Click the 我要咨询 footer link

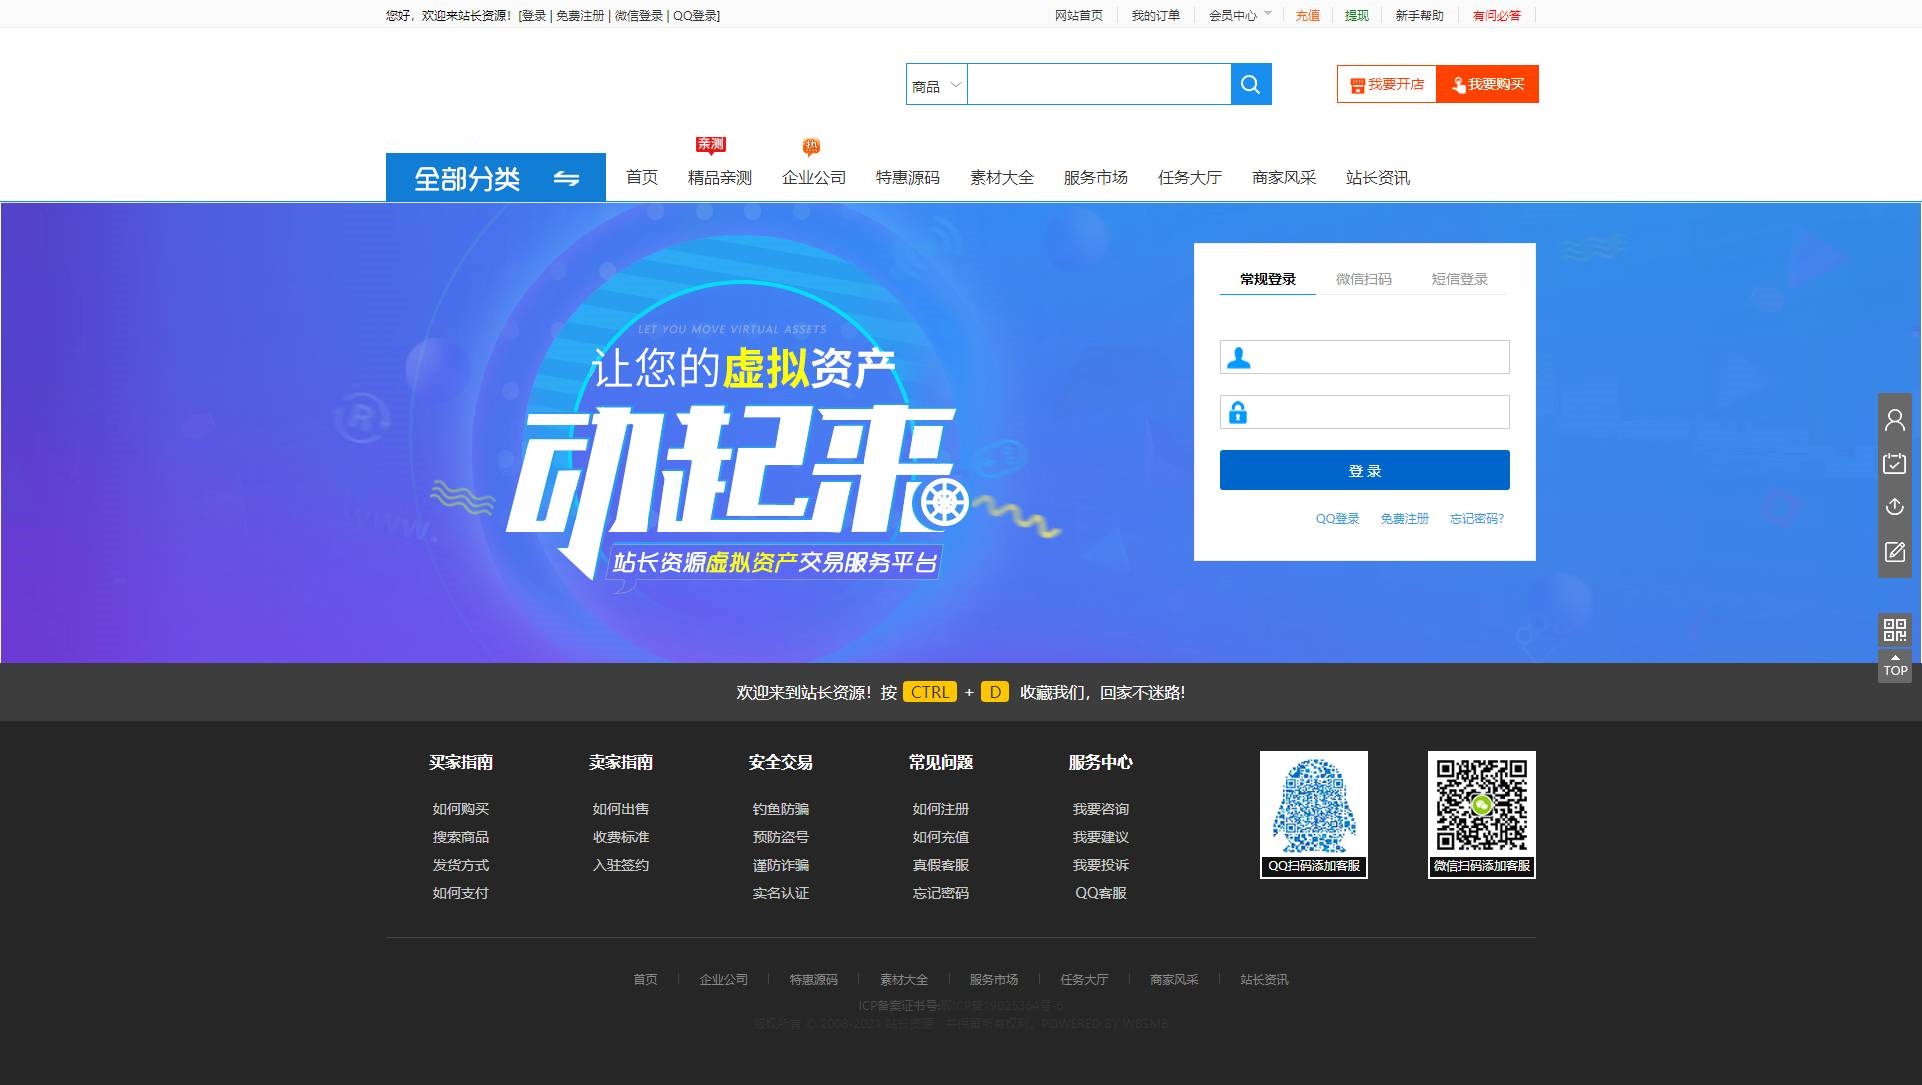pyautogui.click(x=1100, y=809)
